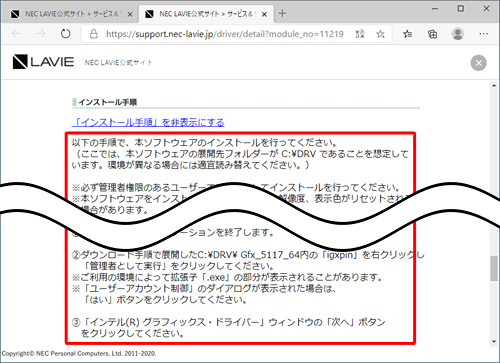Screen dimensions: 500x363
Task: Click the インストール手順 heading text
Action: coord(108,102)
